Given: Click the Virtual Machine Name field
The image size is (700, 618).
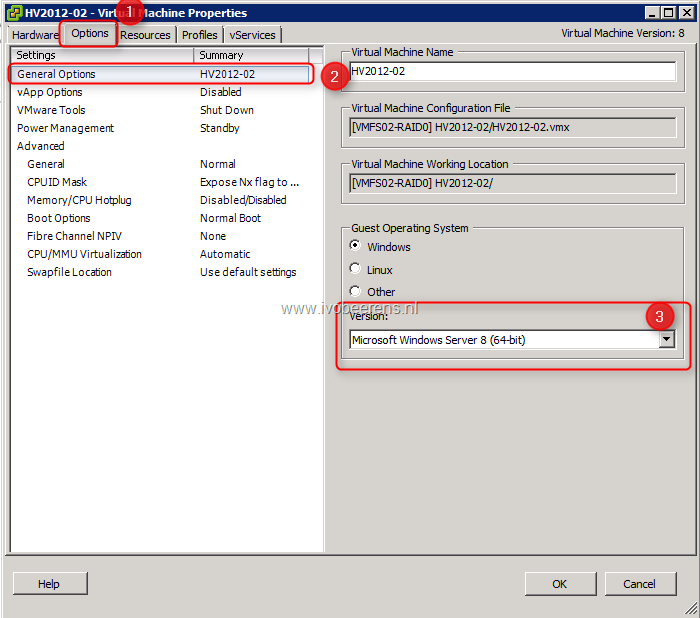Looking at the screenshot, I should coord(512,71).
